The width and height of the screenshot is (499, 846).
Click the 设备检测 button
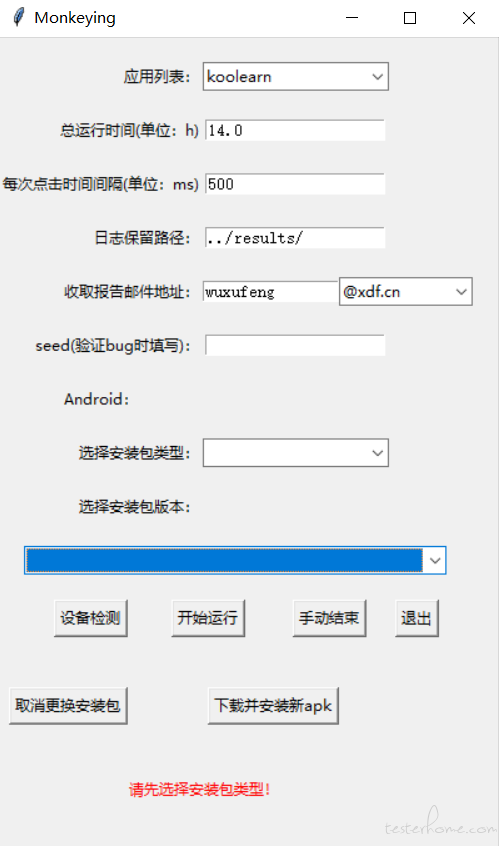(x=91, y=618)
